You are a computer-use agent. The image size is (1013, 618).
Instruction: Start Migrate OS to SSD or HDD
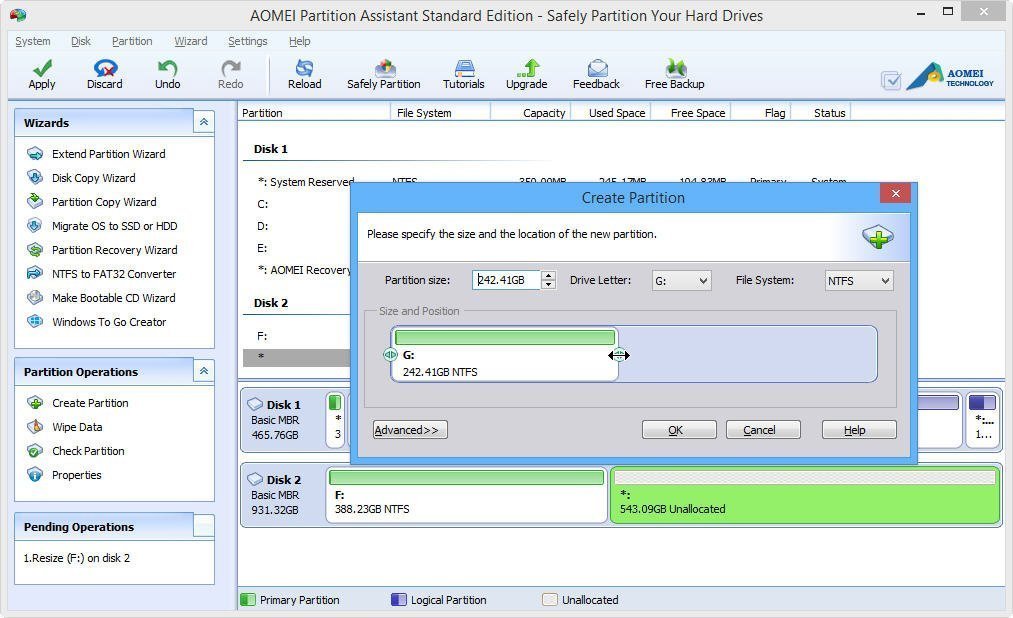pyautogui.click(x=114, y=226)
